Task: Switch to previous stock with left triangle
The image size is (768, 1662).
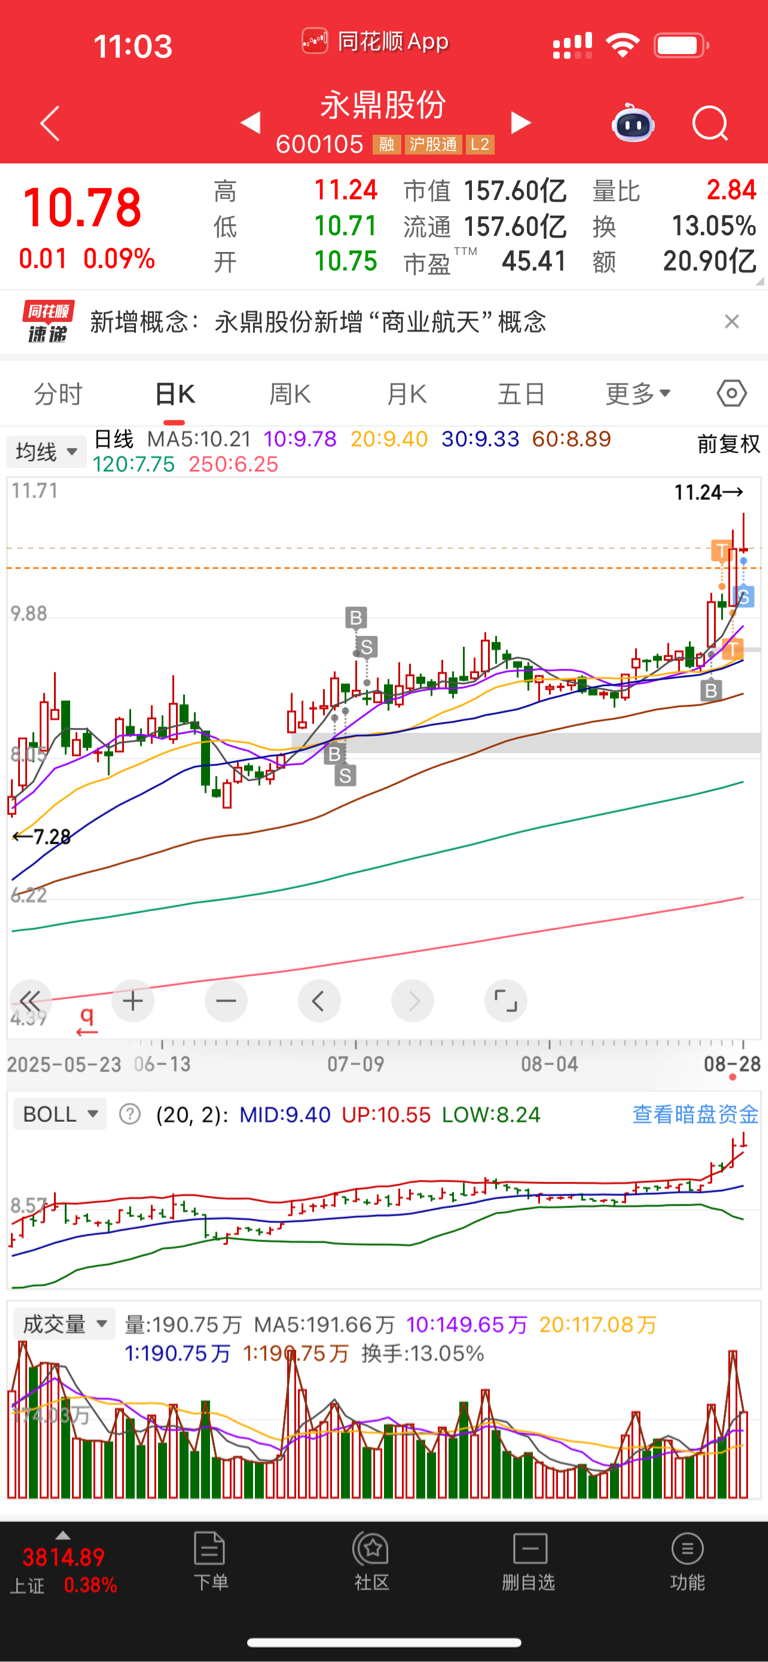Action: click(x=251, y=122)
